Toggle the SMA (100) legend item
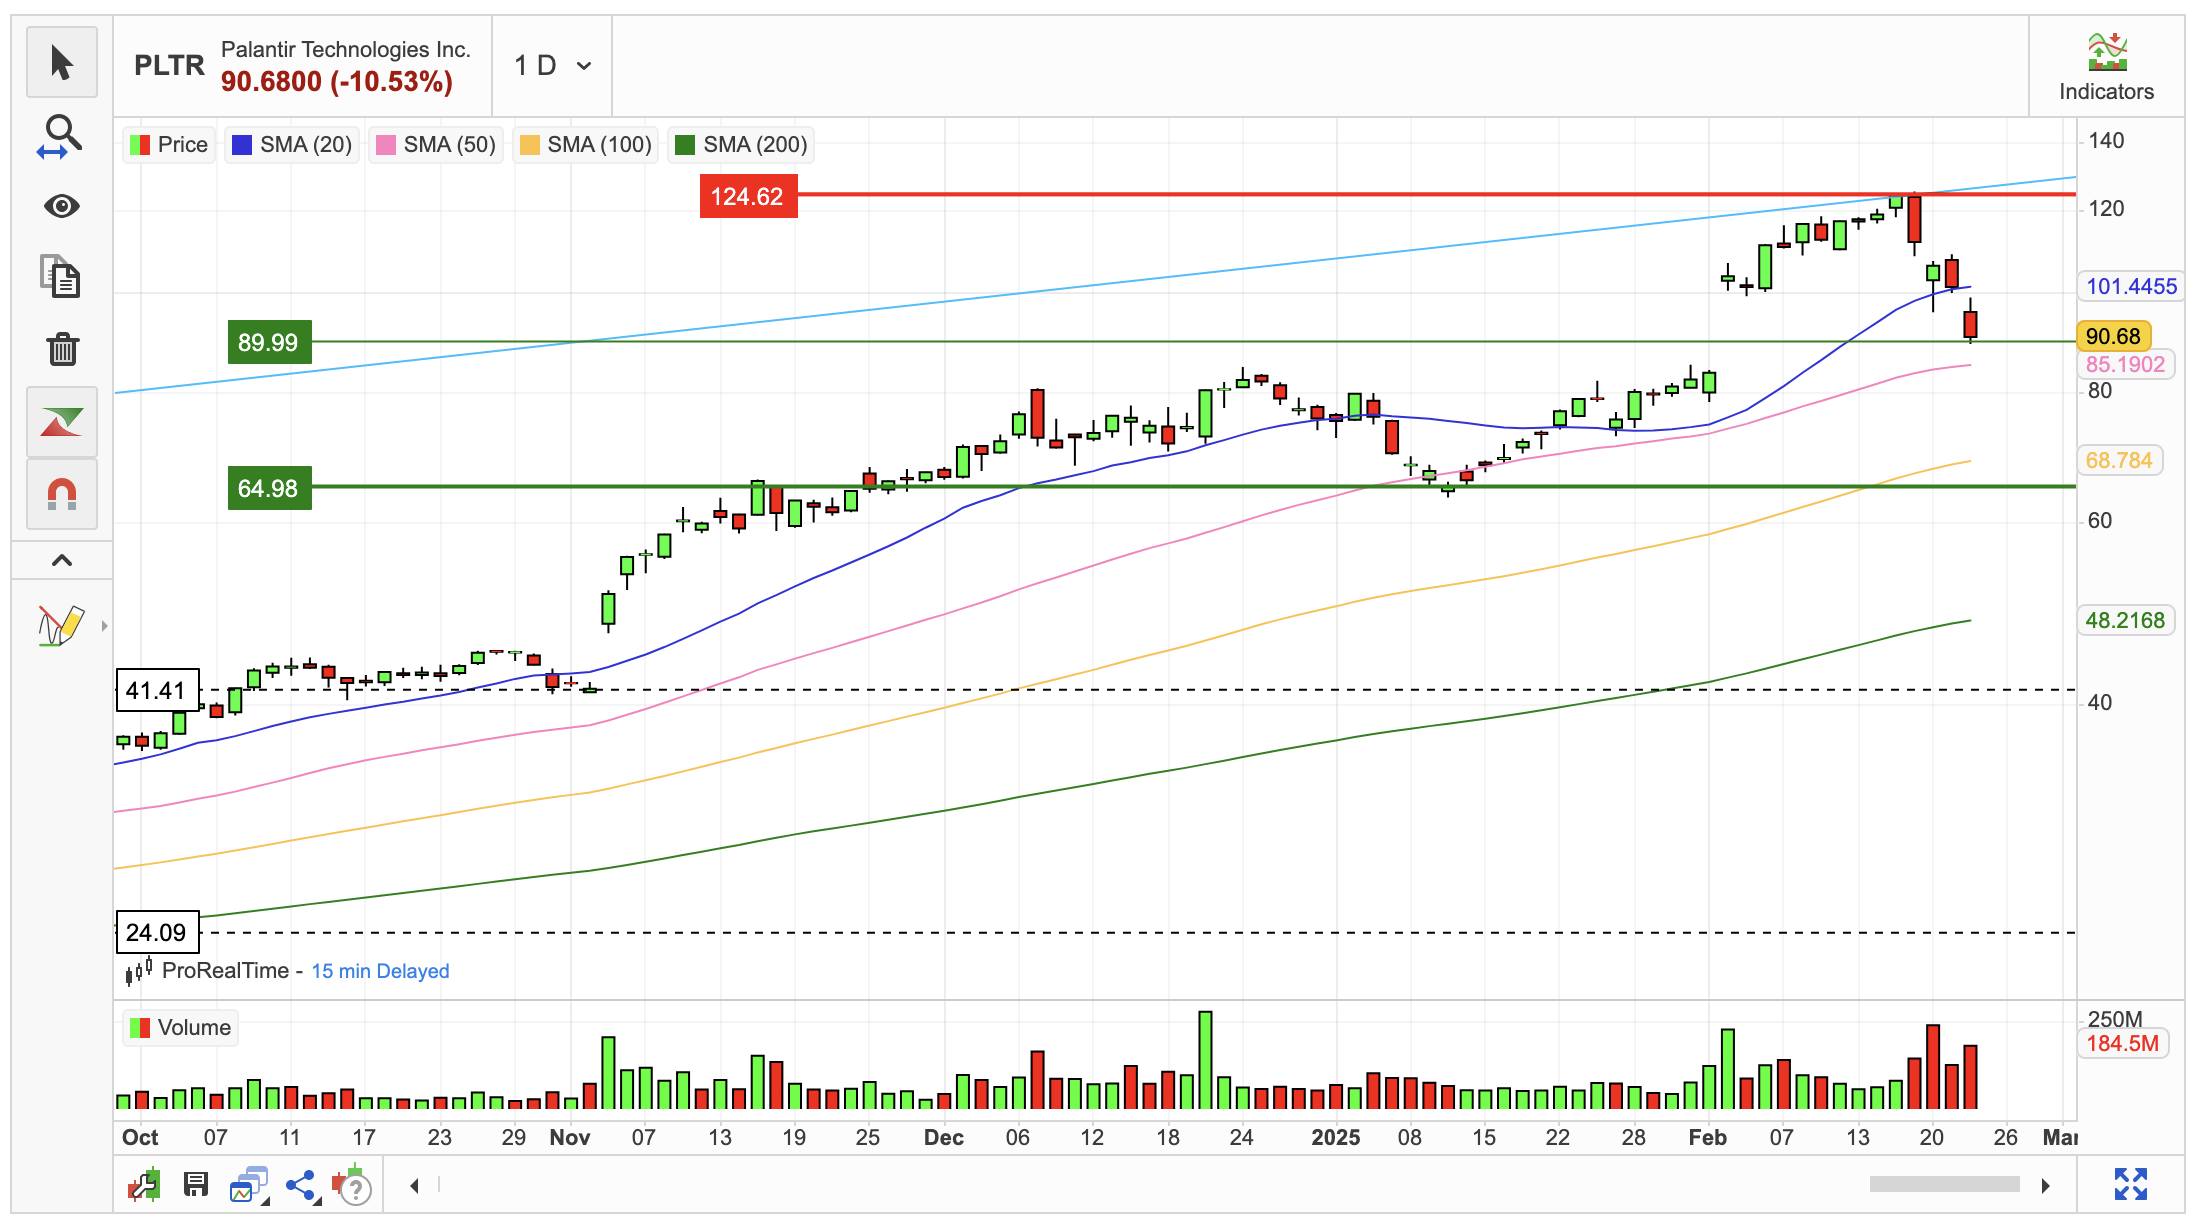The height and width of the screenshot is (1226, 2200). [x=586, y=145]
